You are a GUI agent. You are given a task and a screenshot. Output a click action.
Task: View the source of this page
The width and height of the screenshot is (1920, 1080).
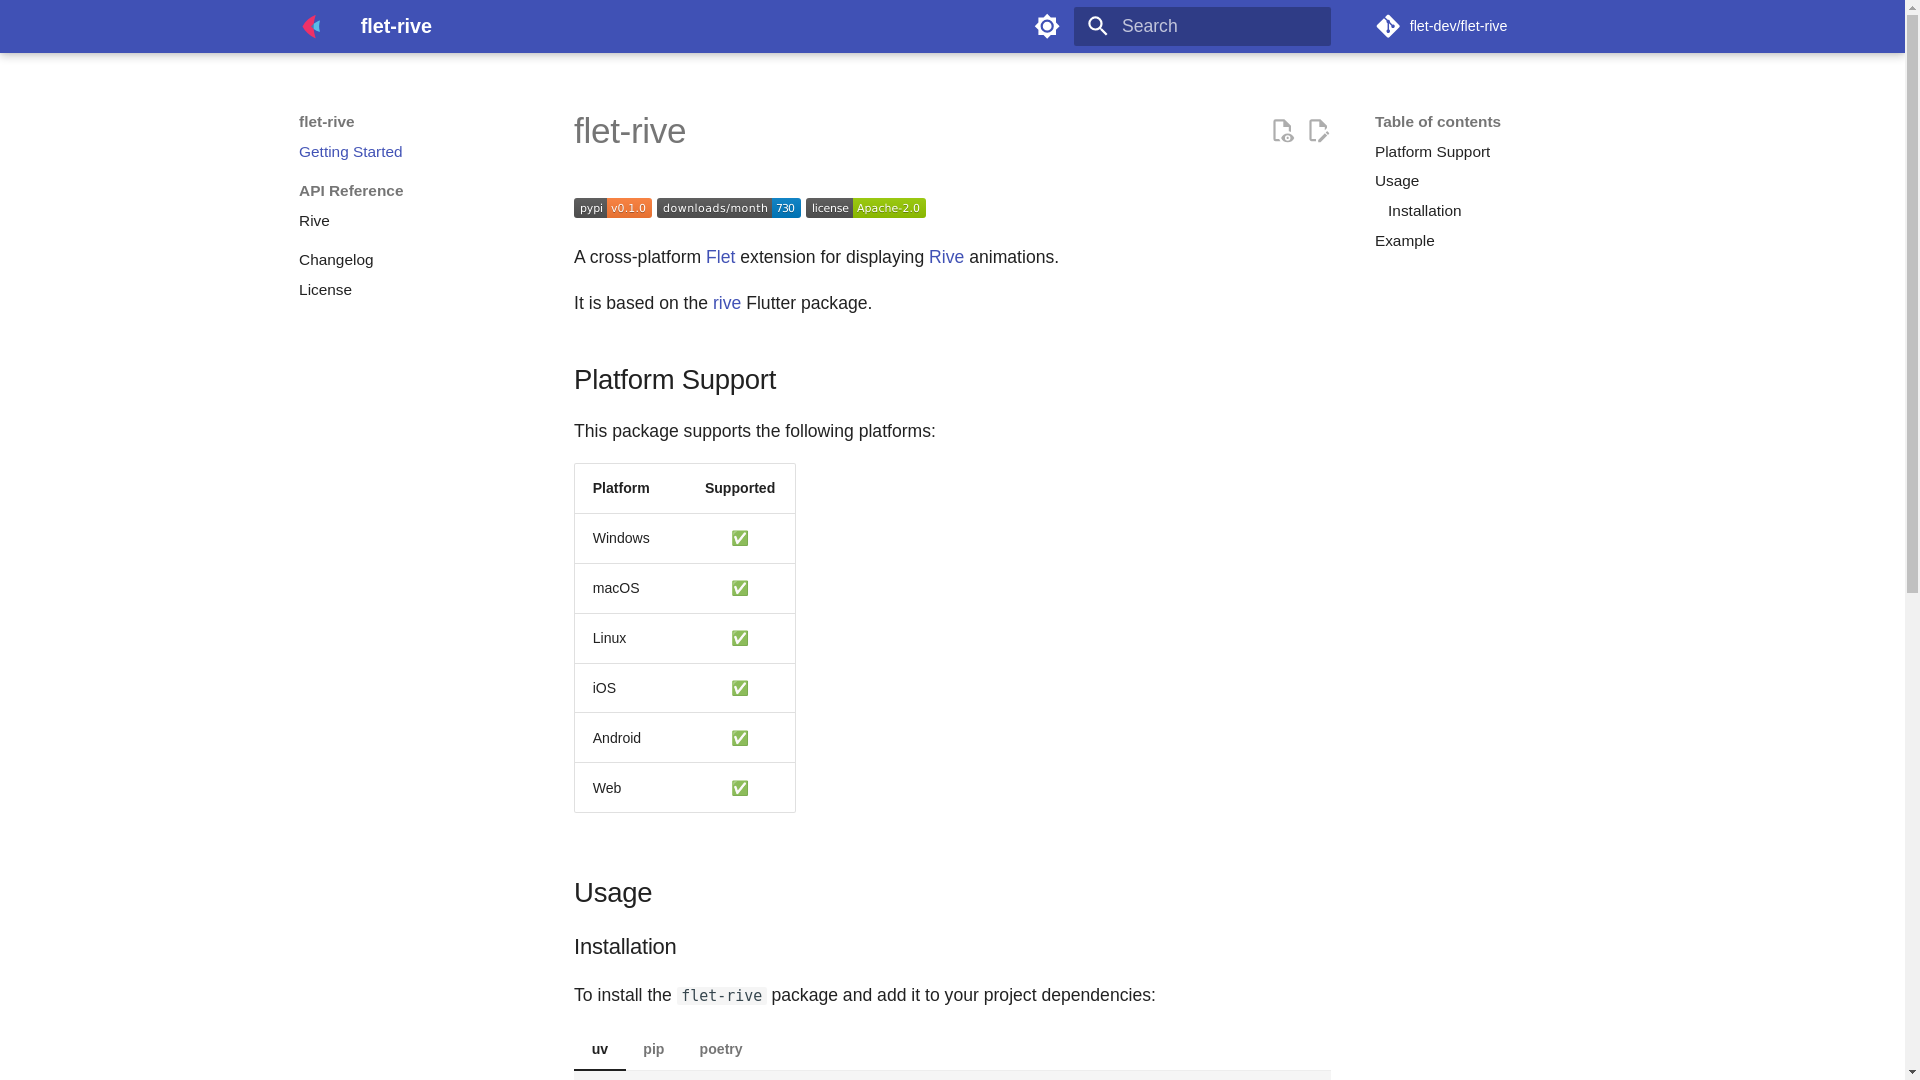click(1283, 131)
